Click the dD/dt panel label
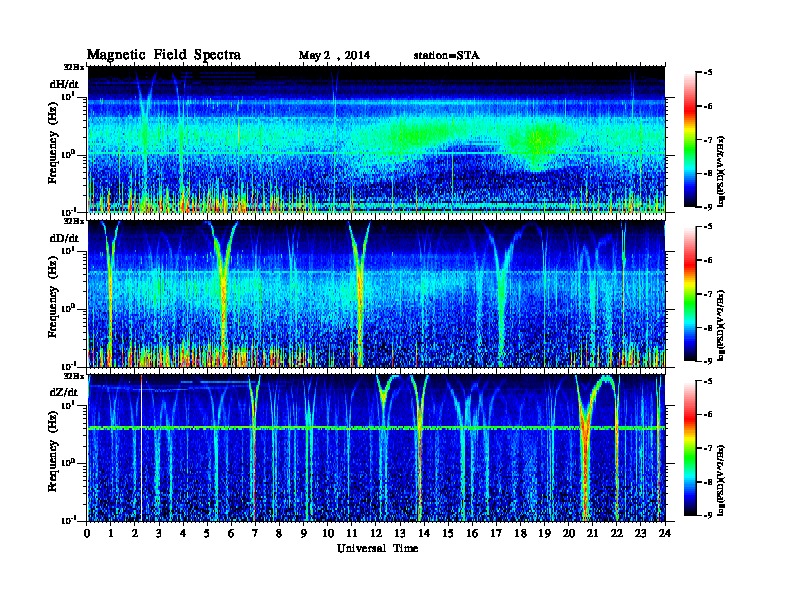Viewport: 792px width, 612px height. coord(64,237)
